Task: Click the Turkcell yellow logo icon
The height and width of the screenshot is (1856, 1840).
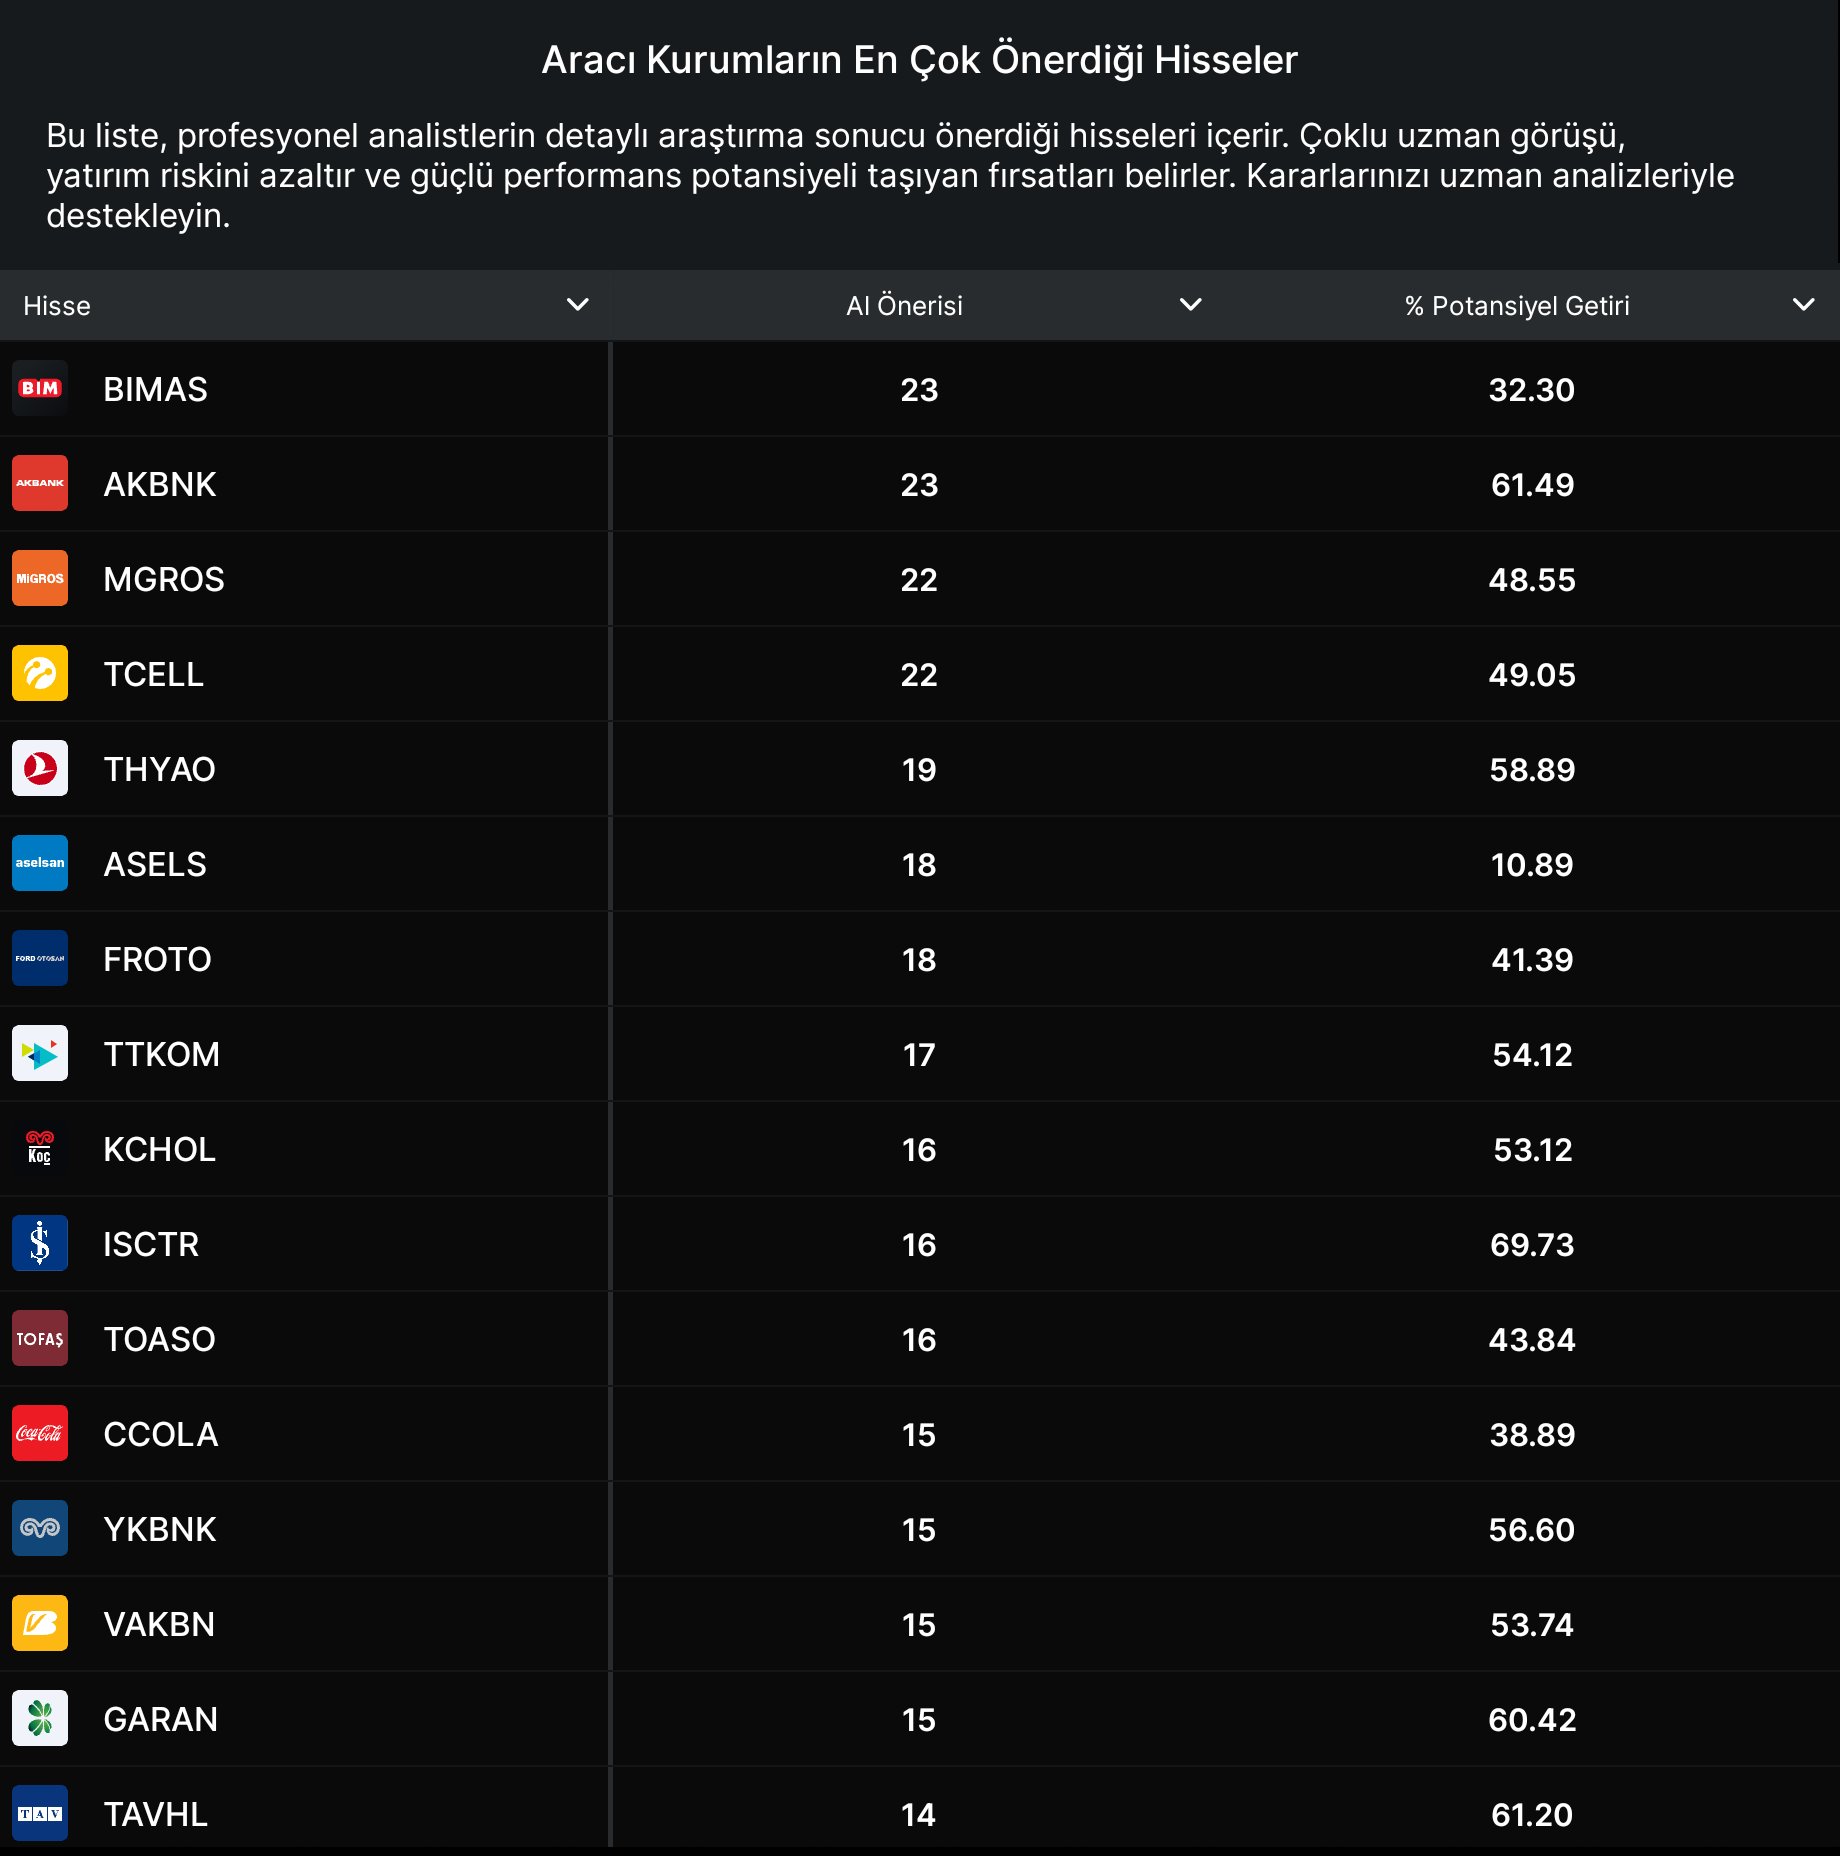Action: coord(40,673)
